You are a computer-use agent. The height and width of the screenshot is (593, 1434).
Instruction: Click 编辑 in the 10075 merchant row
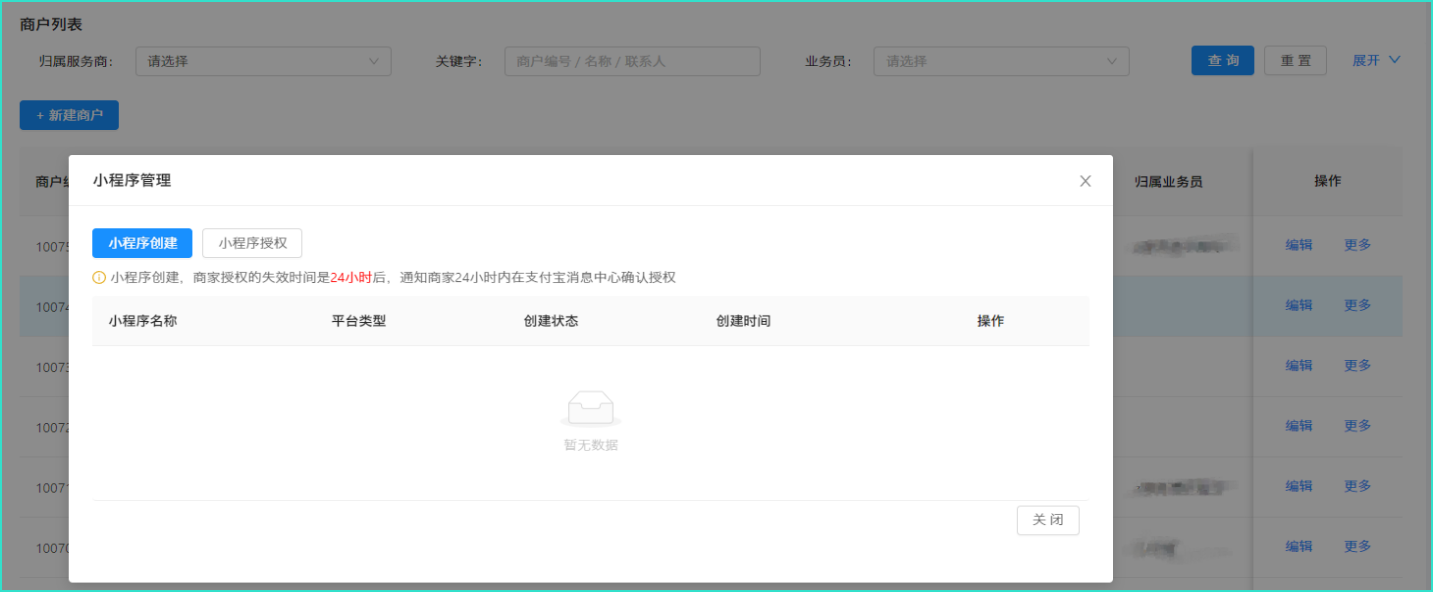(1298, 245)
